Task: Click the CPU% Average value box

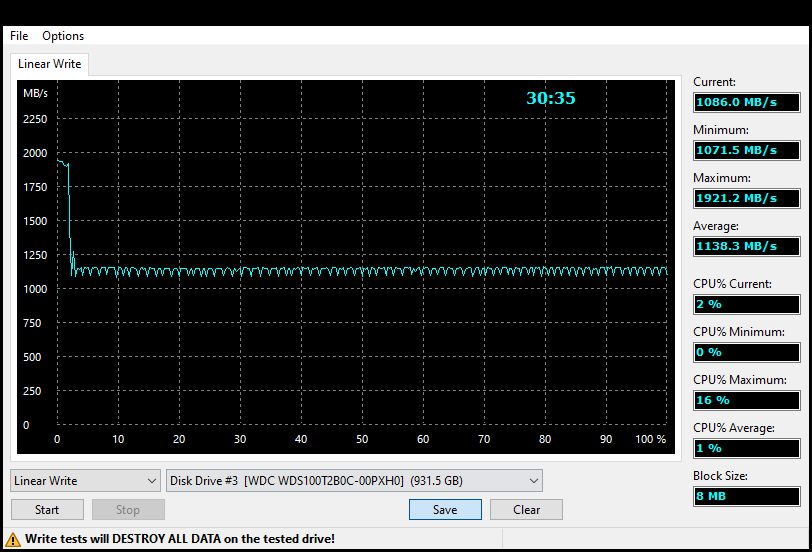Action: pyautogui.click(x=746, y=448)
